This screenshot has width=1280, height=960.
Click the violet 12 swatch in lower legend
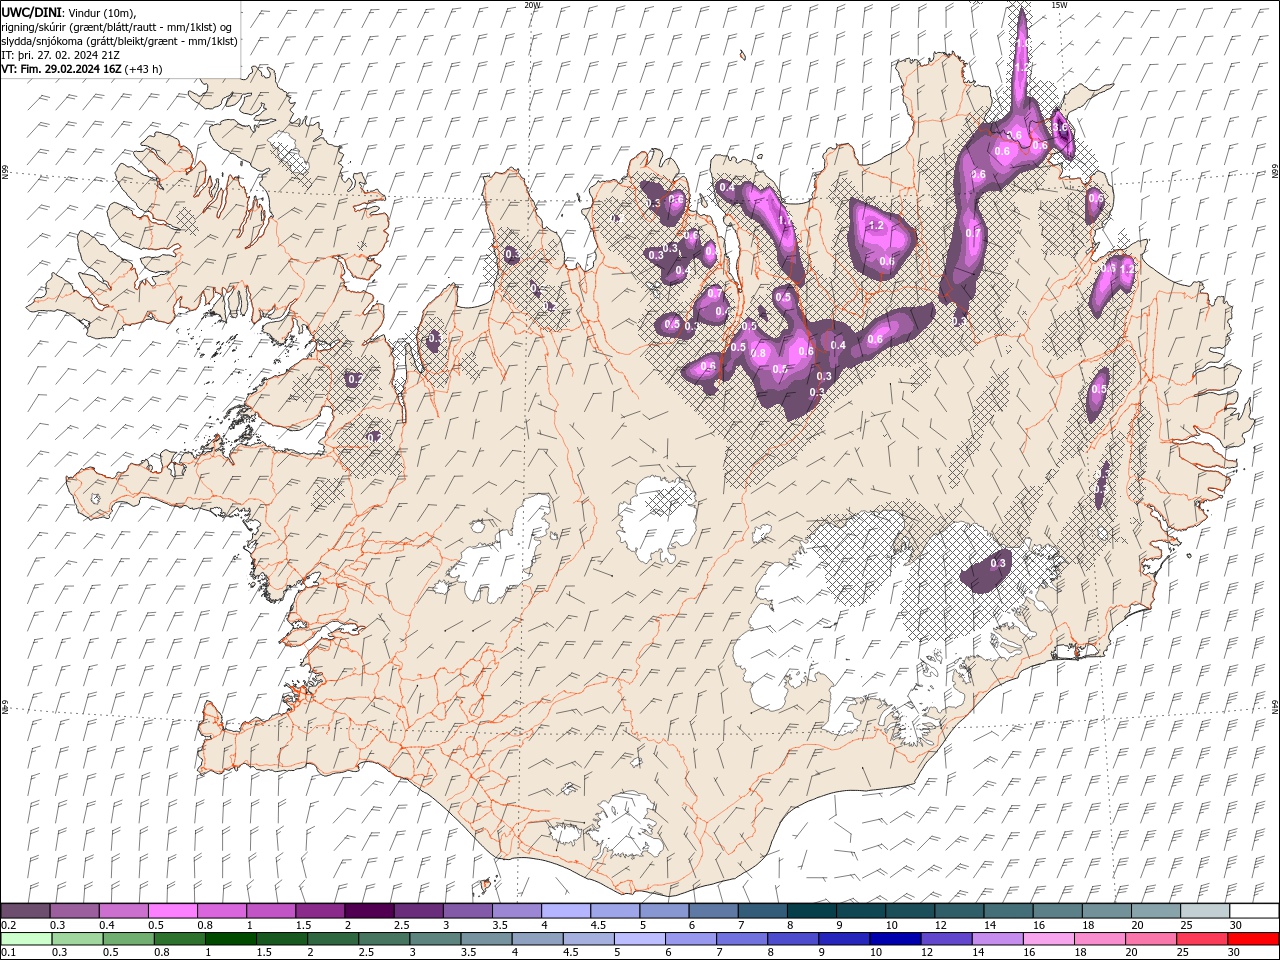click(945, 939)
